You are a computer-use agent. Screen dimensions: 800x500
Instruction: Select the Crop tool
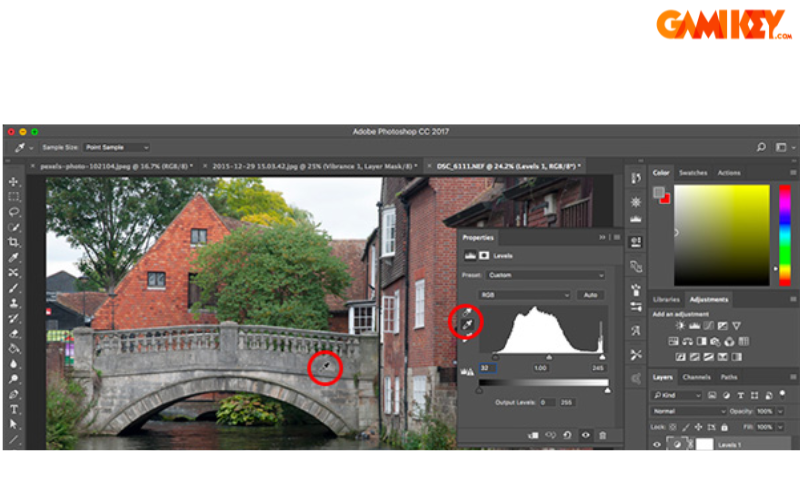click(x=14, y=242)
